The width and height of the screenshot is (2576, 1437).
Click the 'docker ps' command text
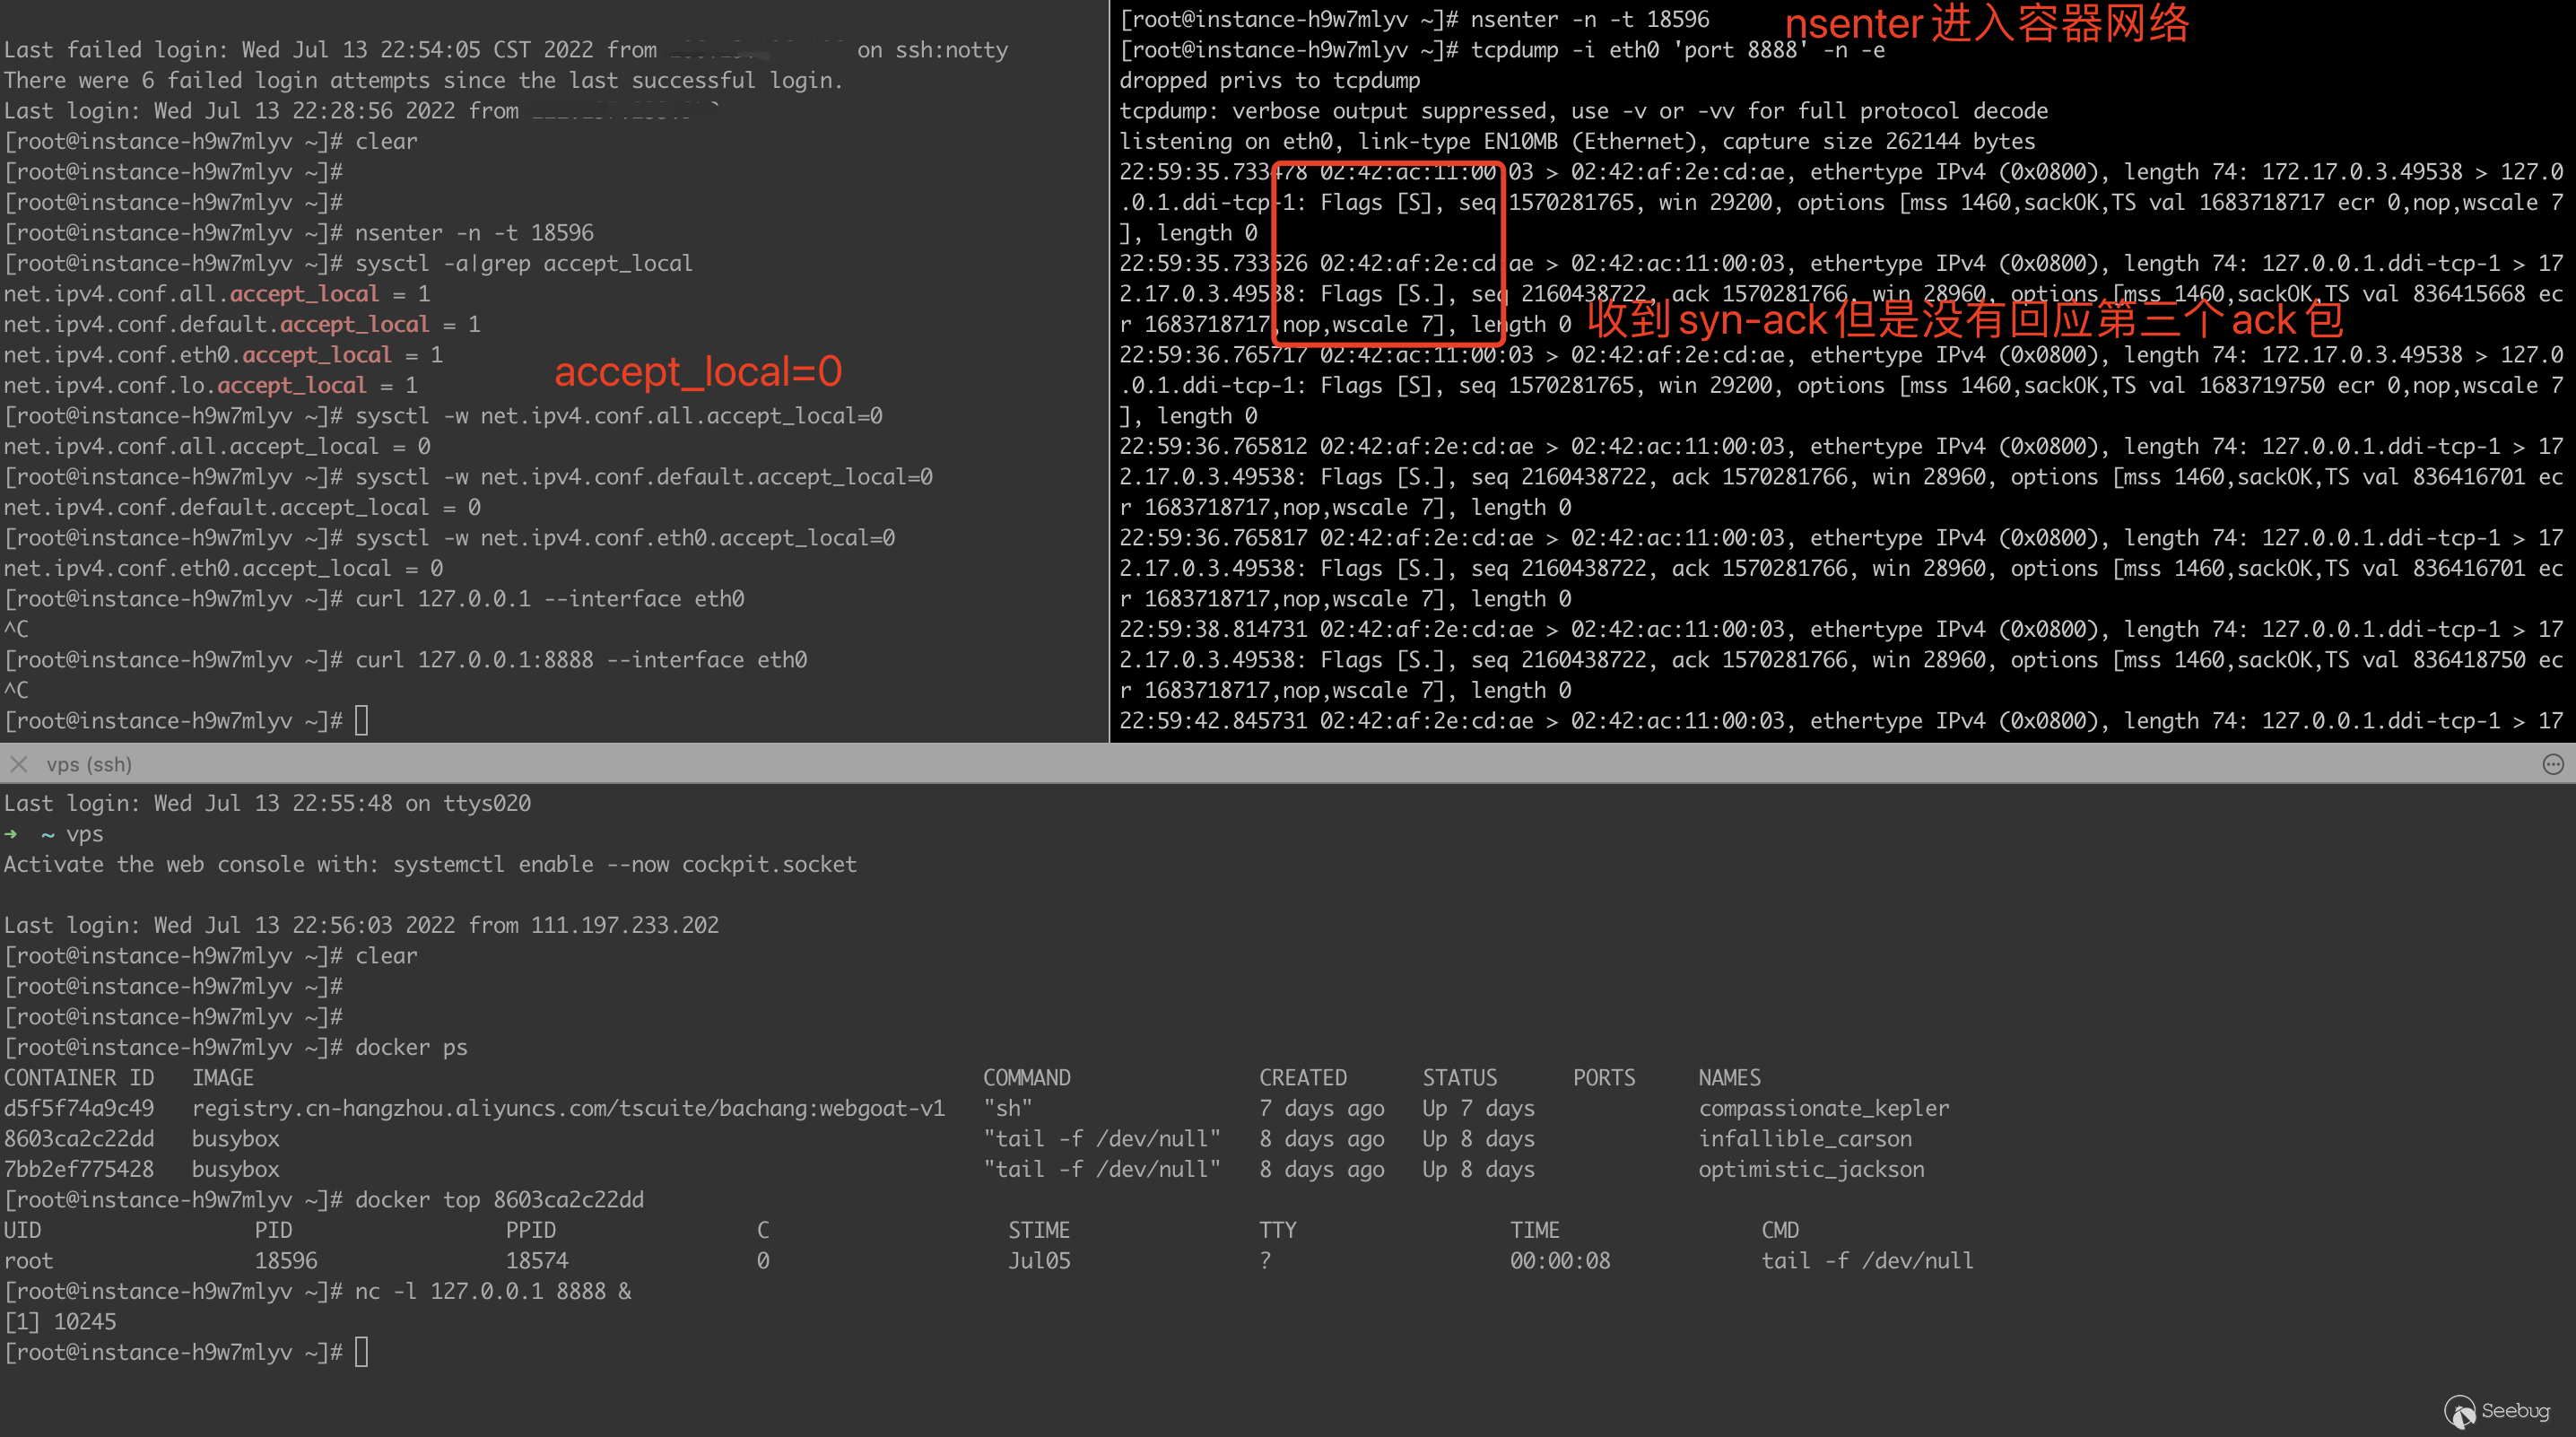point(411,1047)
